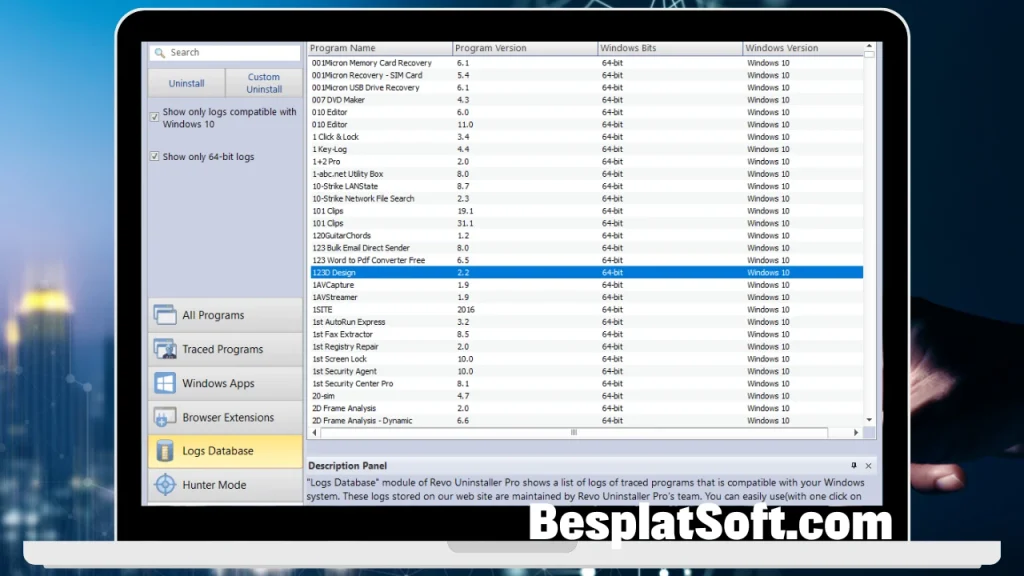This screenshot has width=1024, height=576.
Task: Activate the Hunter Mode crosshair icon
Action: coord(165,486)
